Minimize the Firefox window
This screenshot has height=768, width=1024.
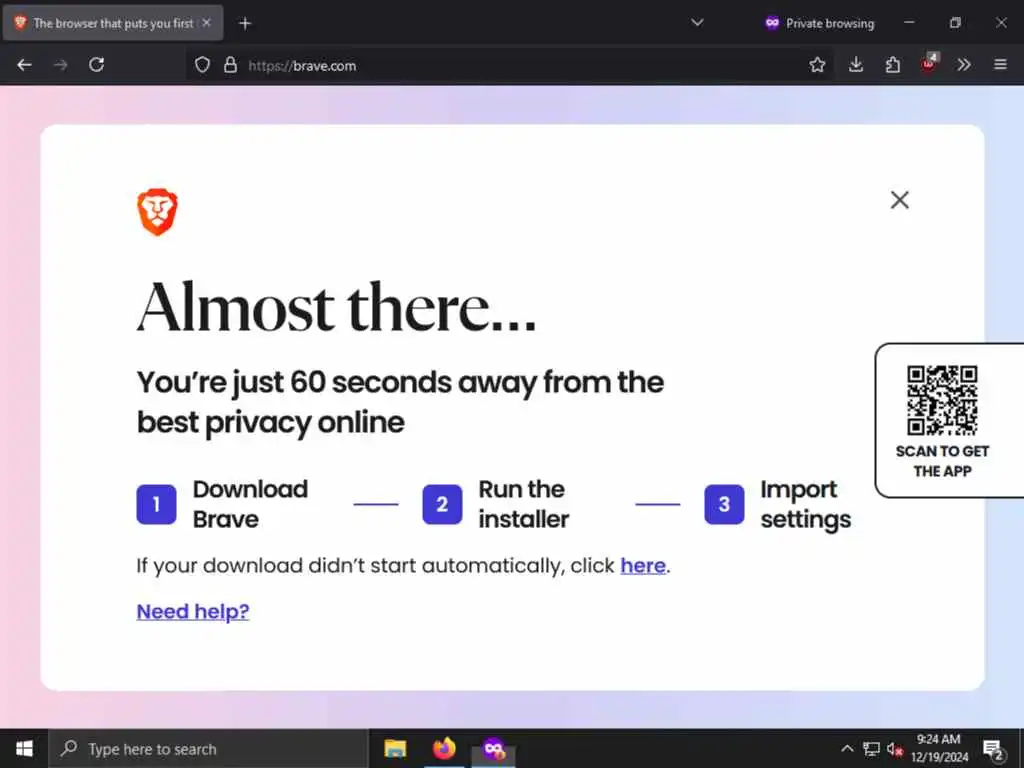[909, 23]
